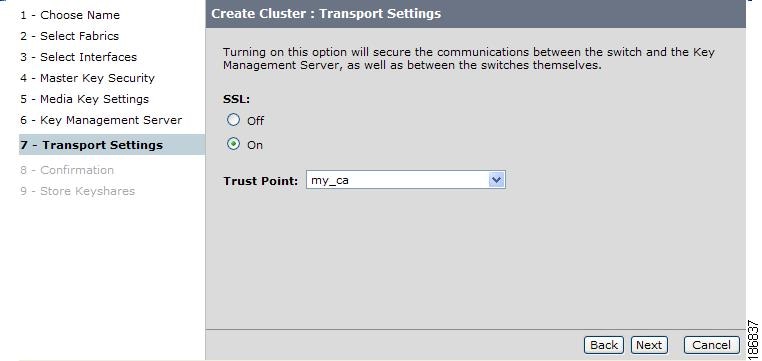The image size is (762, 361).
Task: Jump to step 3 - Select Interfaces
Action: pos(79,57)
